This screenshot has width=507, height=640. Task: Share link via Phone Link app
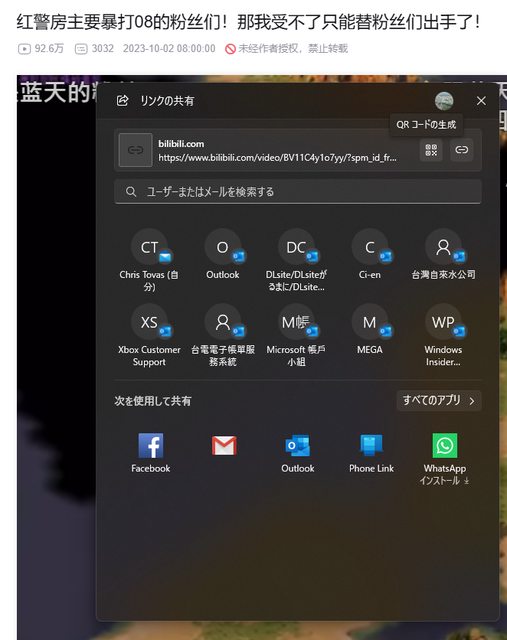(371, 453)
